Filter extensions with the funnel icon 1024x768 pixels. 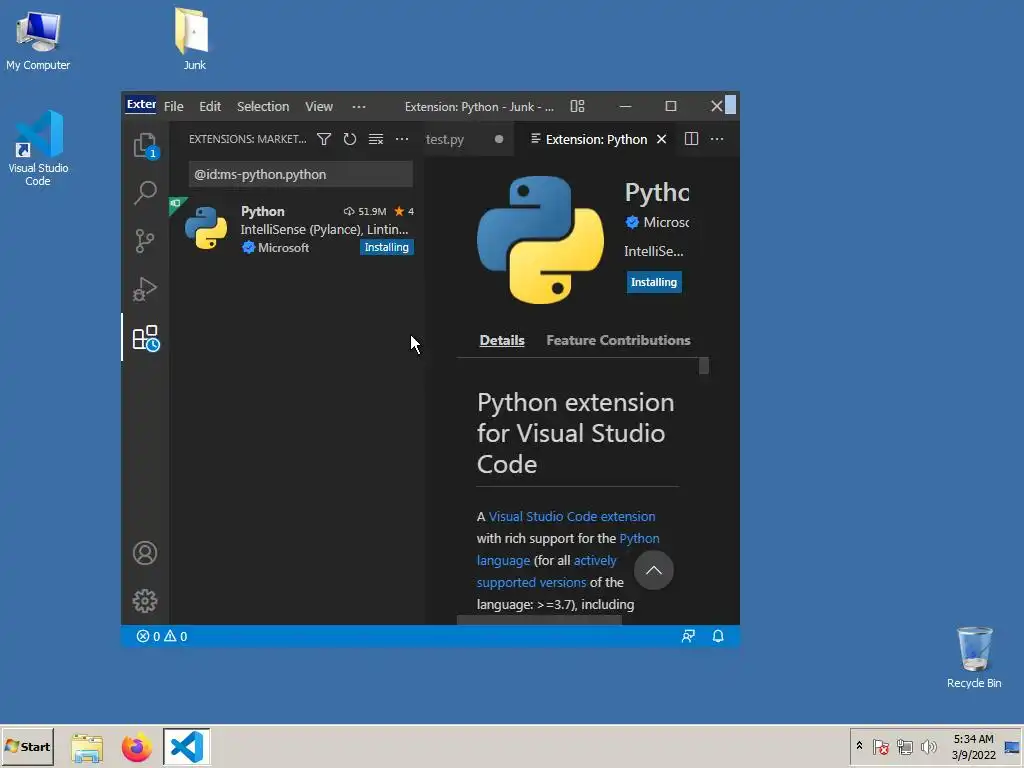pyautogui.click(x=324, y=139)
